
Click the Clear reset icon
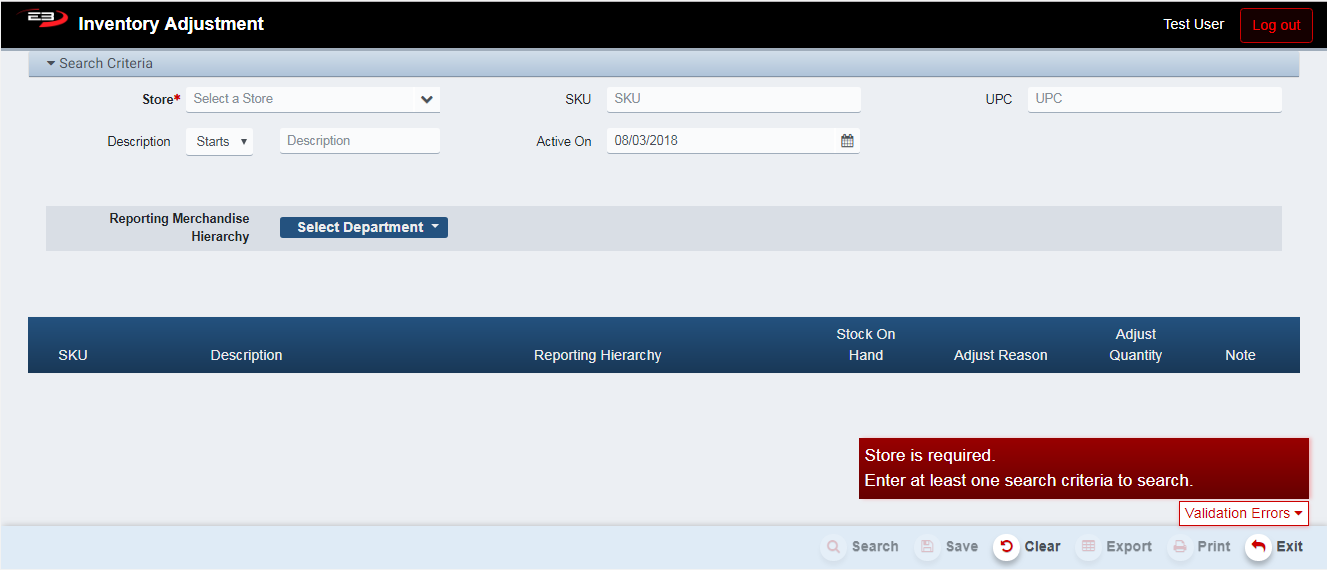(x=1006, y=547)
